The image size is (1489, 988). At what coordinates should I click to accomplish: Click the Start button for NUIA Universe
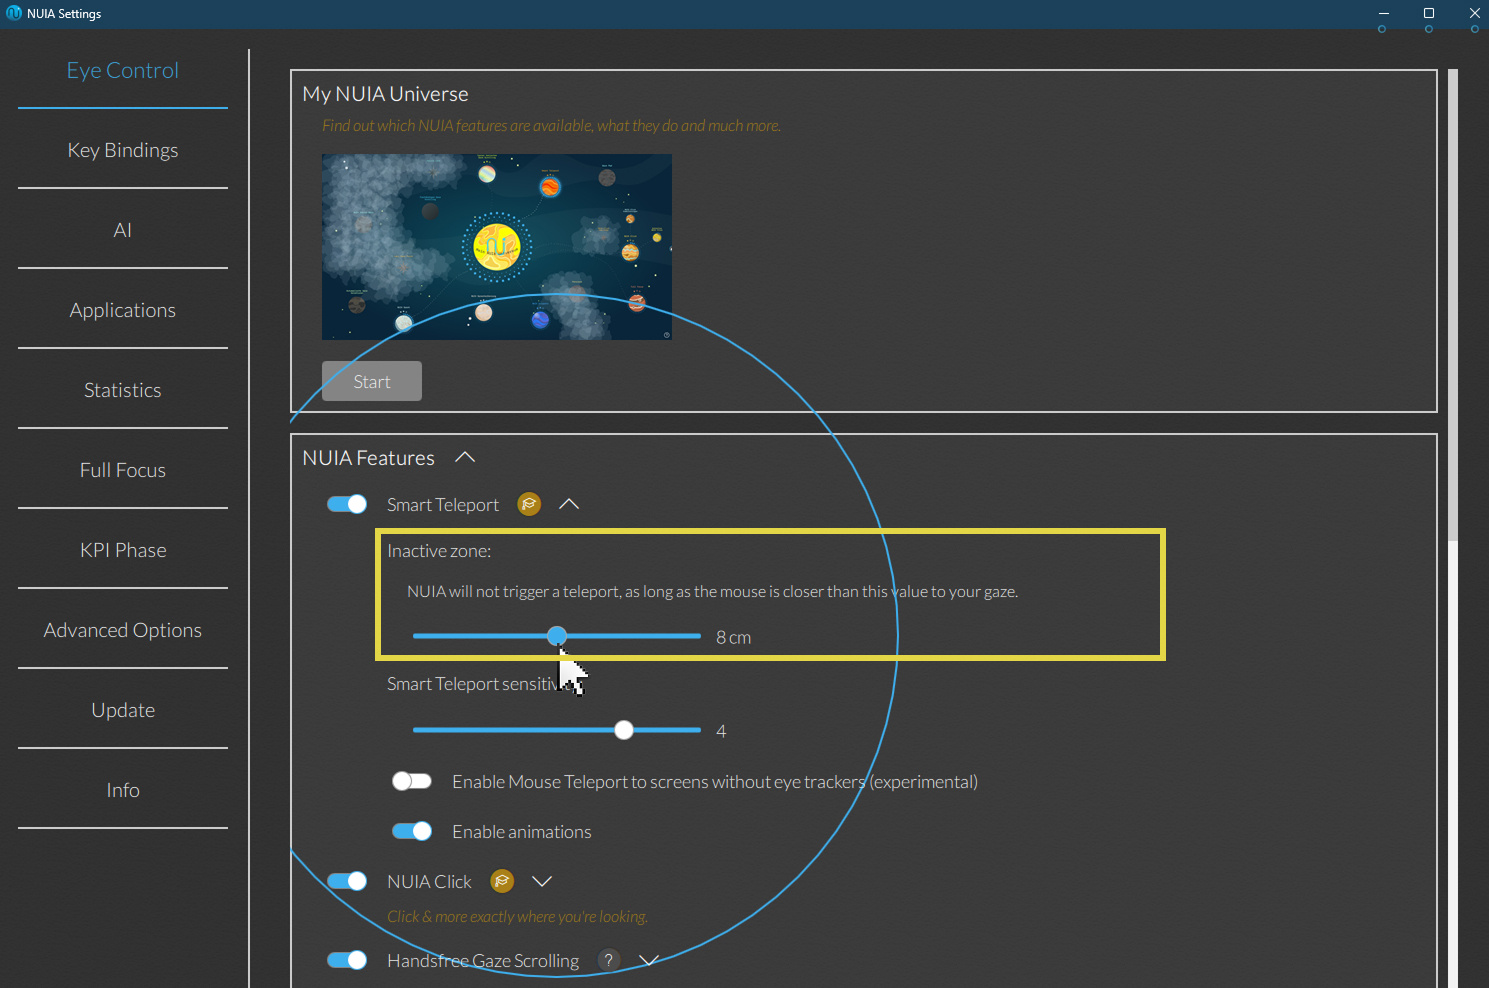tap(372, 381)
